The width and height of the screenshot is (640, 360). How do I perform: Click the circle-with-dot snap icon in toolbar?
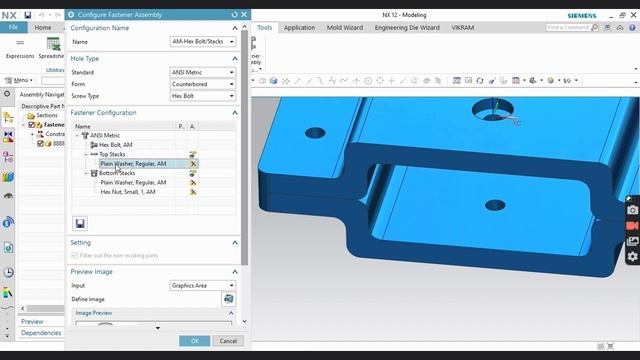coord(368,81)
